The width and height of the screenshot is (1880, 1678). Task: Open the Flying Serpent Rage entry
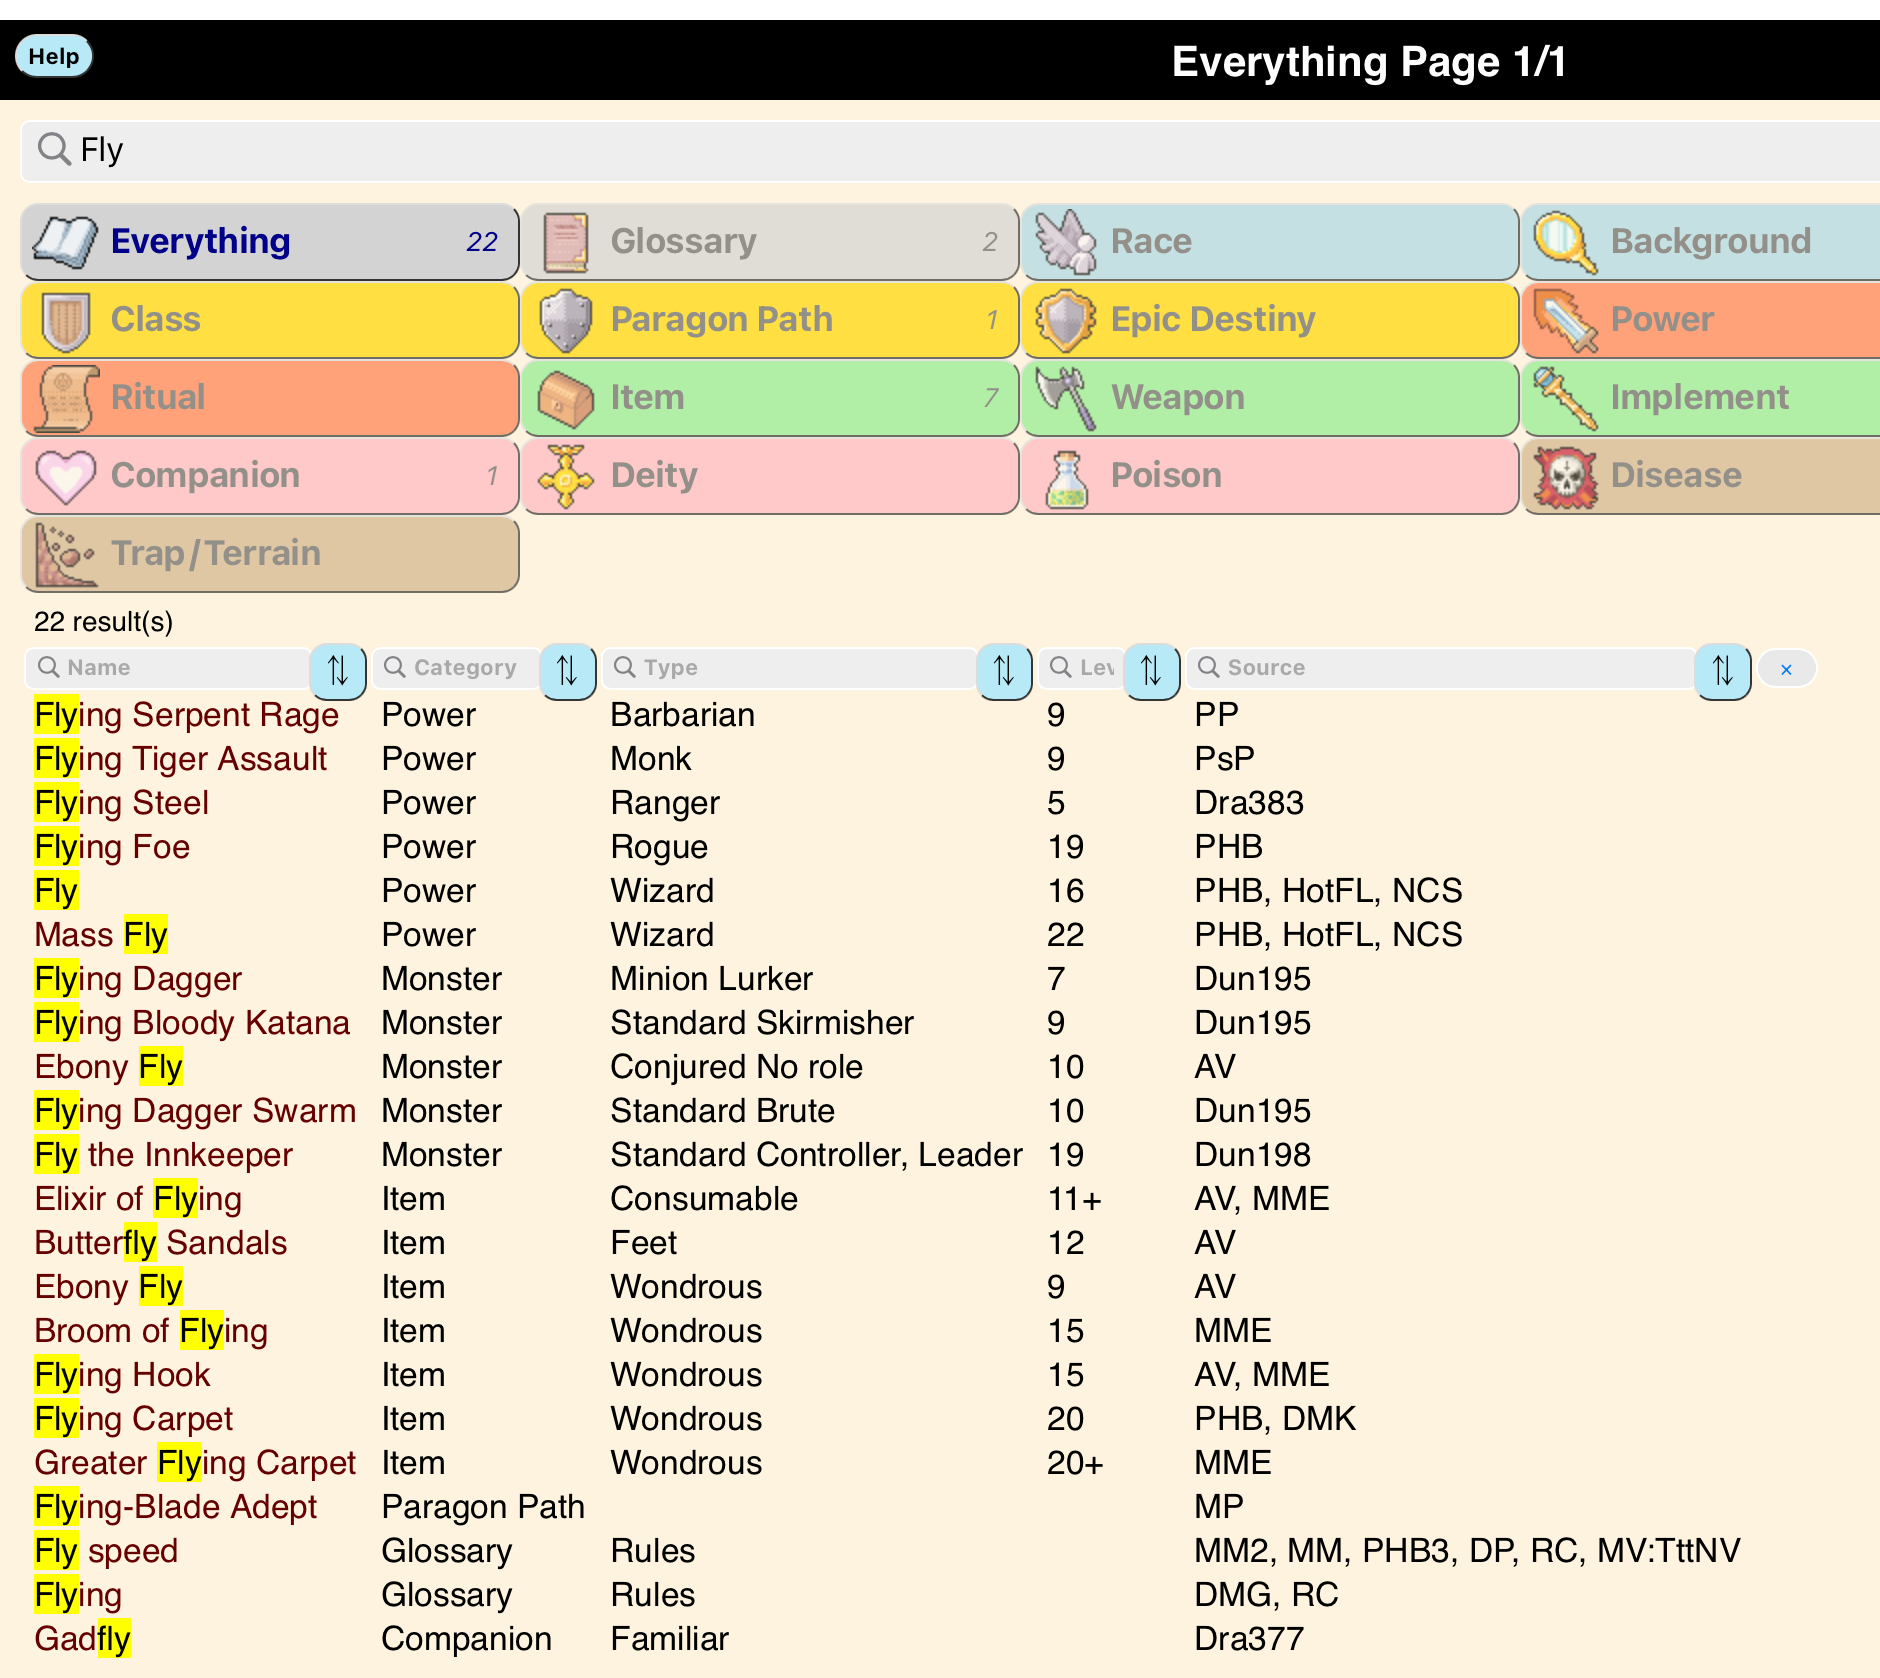(x=187, y=715)
